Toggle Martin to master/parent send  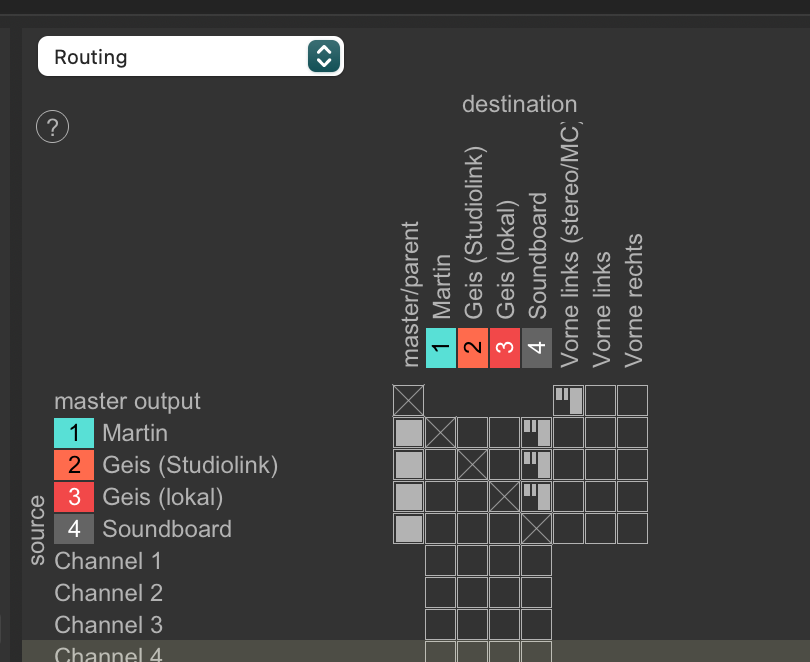pos(408,433)
